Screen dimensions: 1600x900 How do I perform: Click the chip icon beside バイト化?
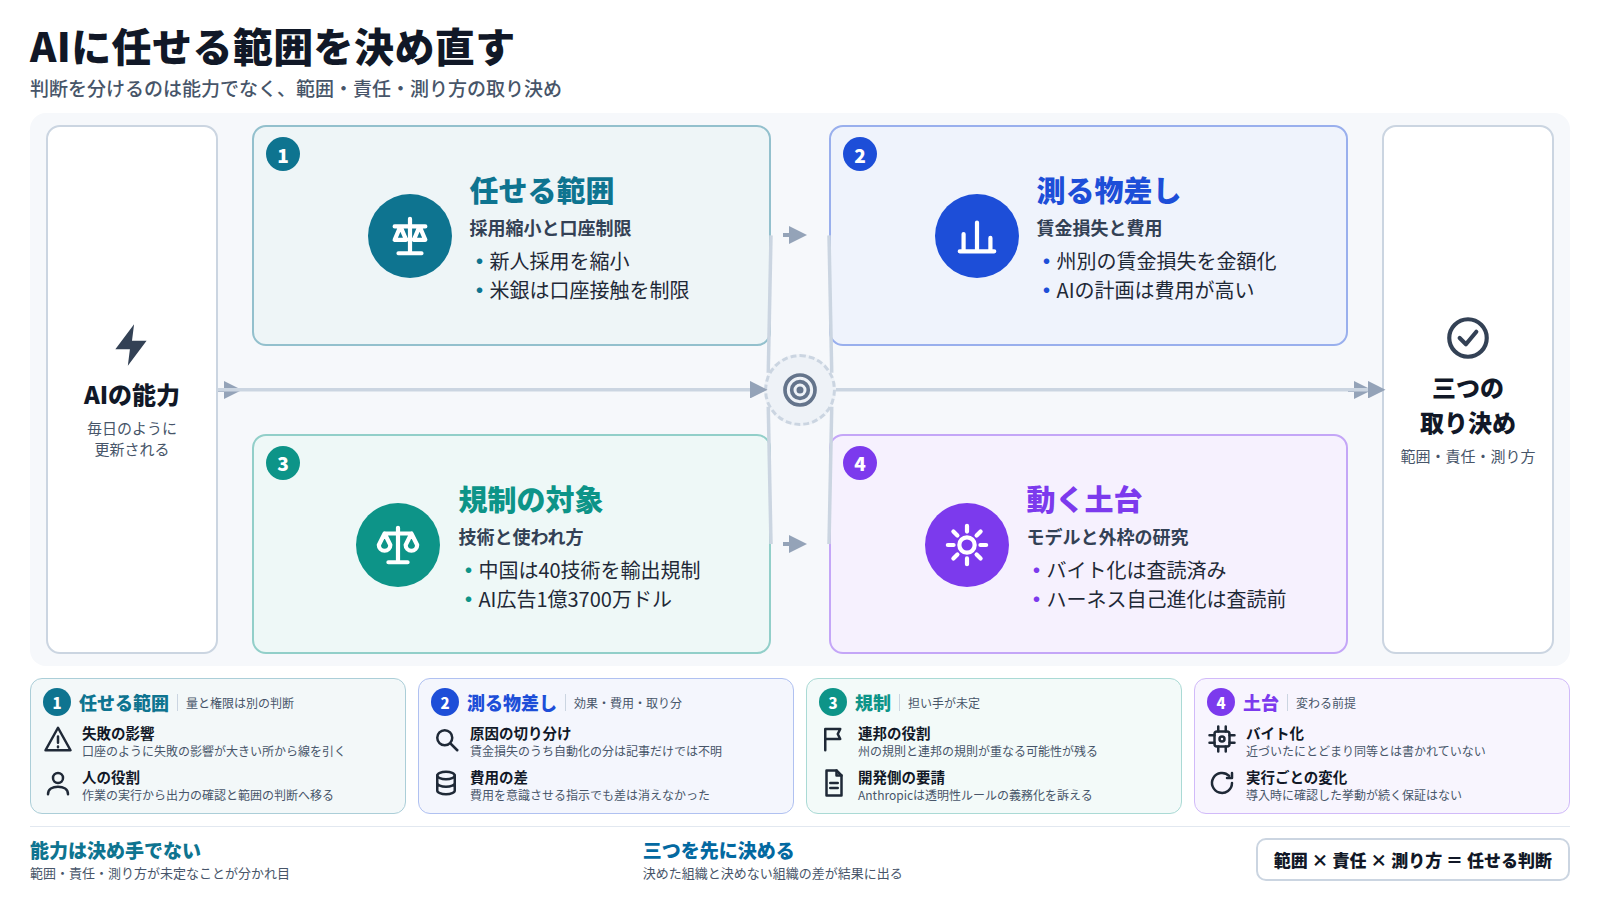point(1221,740)
